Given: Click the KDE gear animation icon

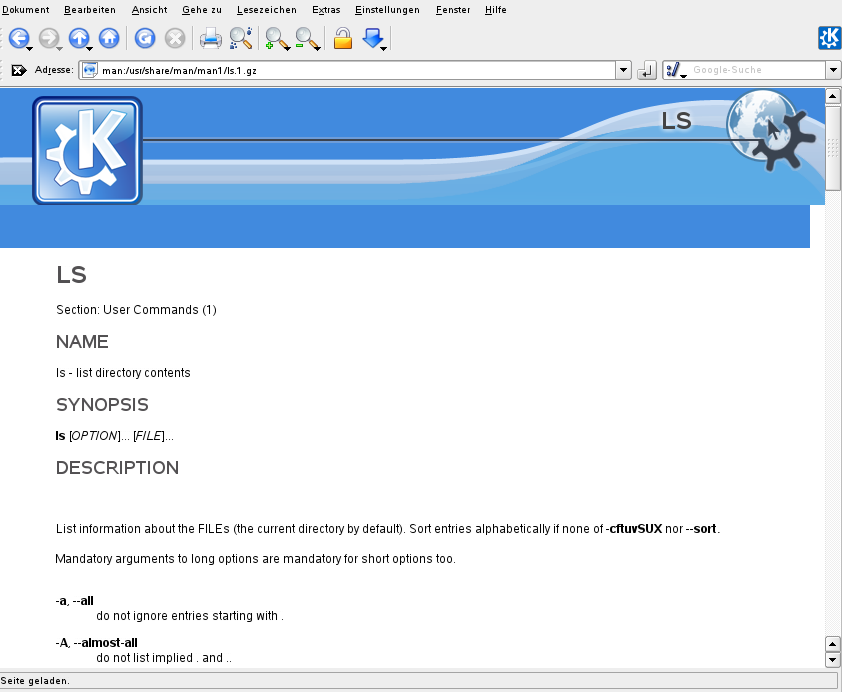Looking at the screenshot, I should tap(830, 38).
